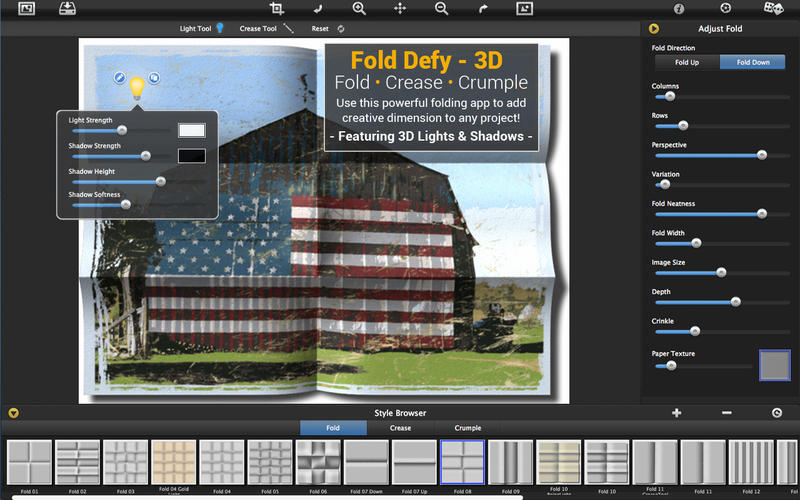
Task: Click the circular reset icon in Style Browser
Action: [x=777, y=413]
